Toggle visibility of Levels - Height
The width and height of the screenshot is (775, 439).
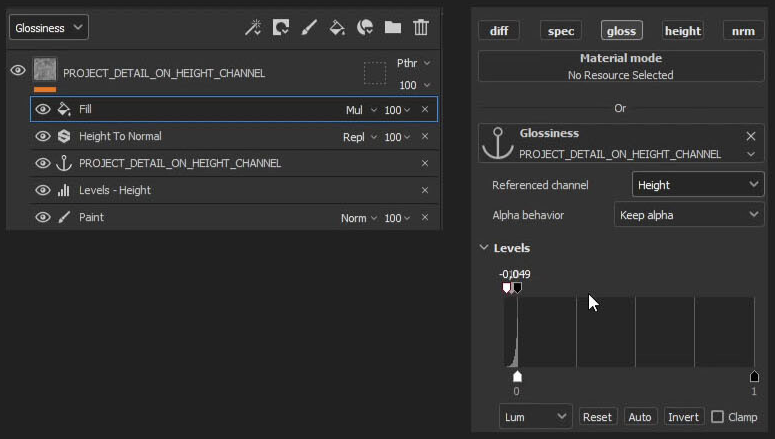click(43, 190)
